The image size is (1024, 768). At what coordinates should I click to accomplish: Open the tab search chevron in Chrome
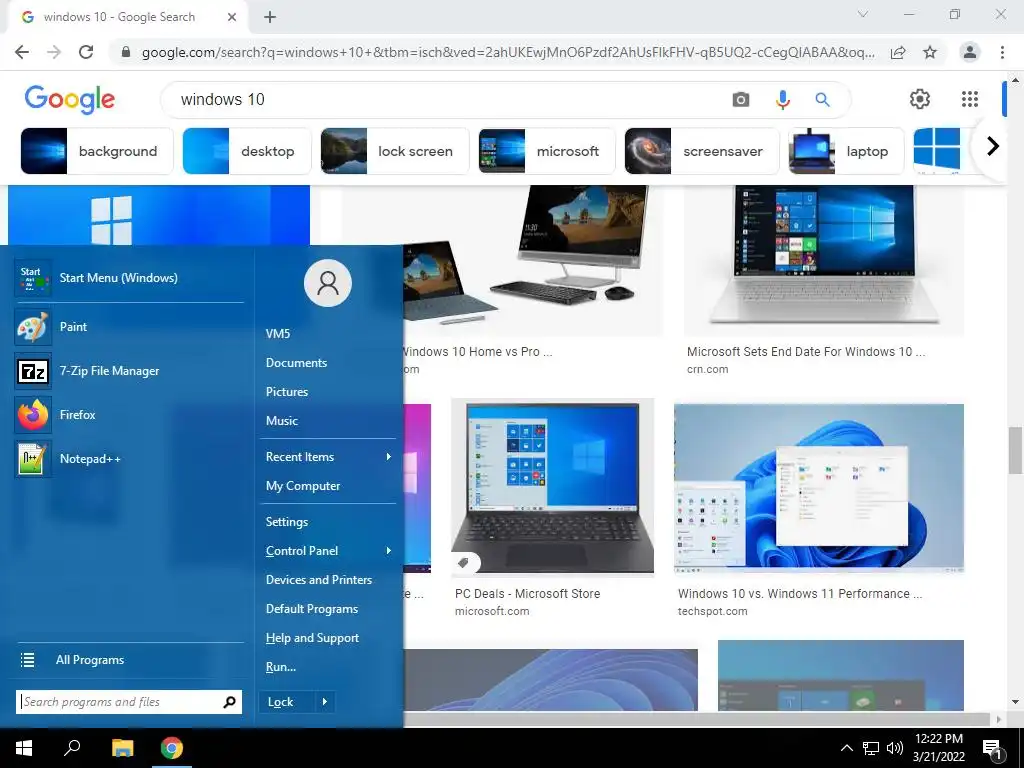point(863,14)
